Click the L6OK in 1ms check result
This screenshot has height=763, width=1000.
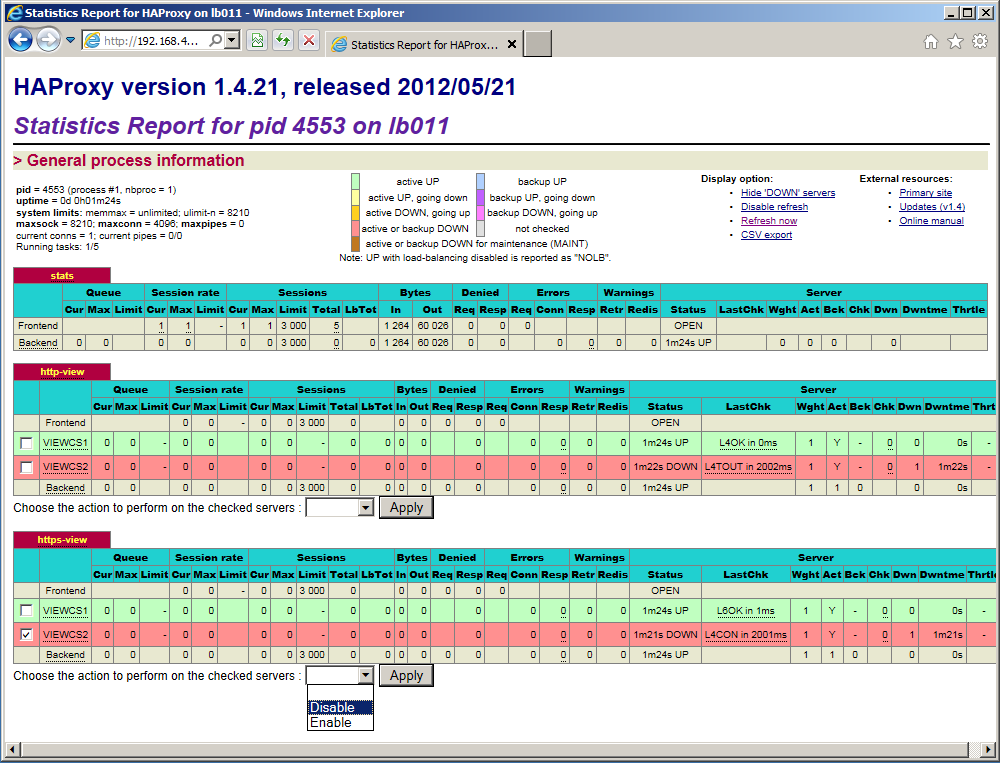(746, 611)
